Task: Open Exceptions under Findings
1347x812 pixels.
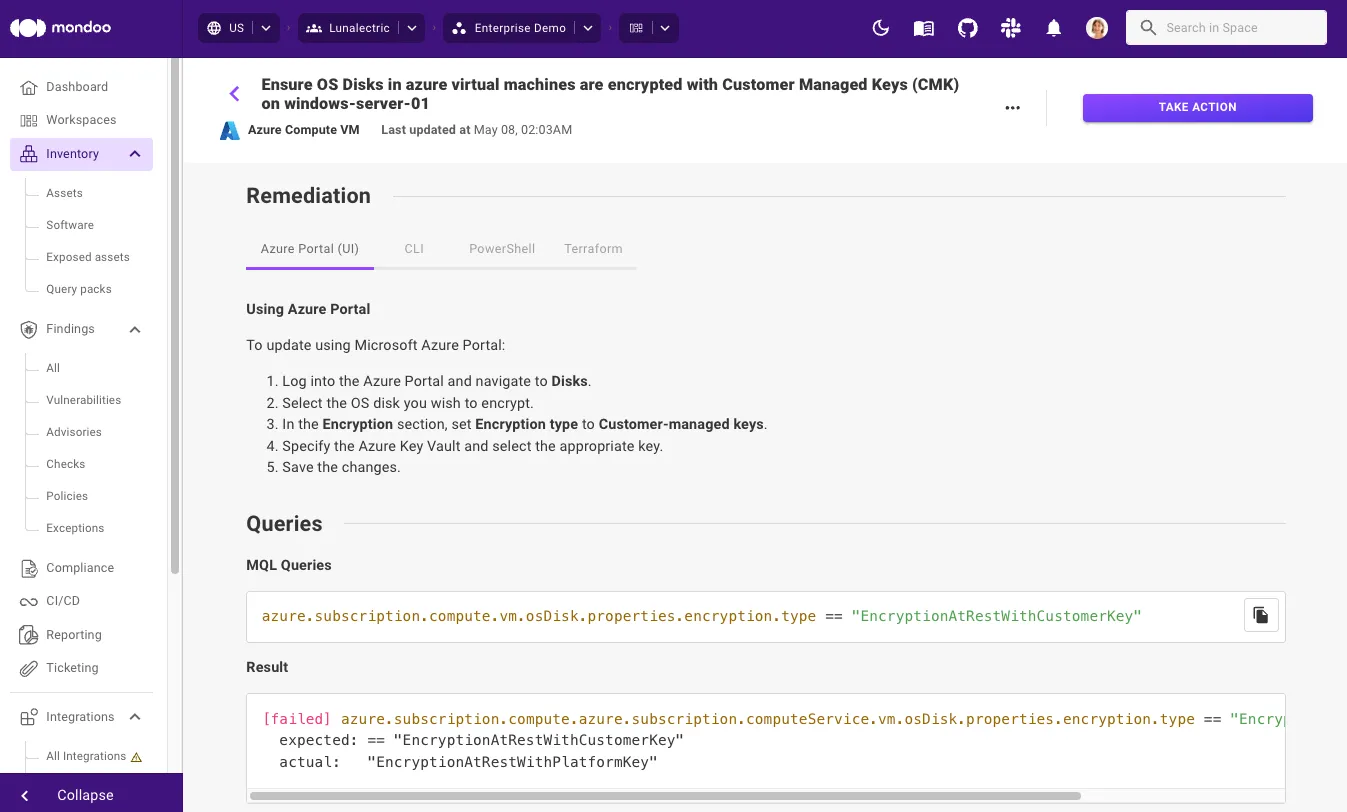Action: click(75, 528)
